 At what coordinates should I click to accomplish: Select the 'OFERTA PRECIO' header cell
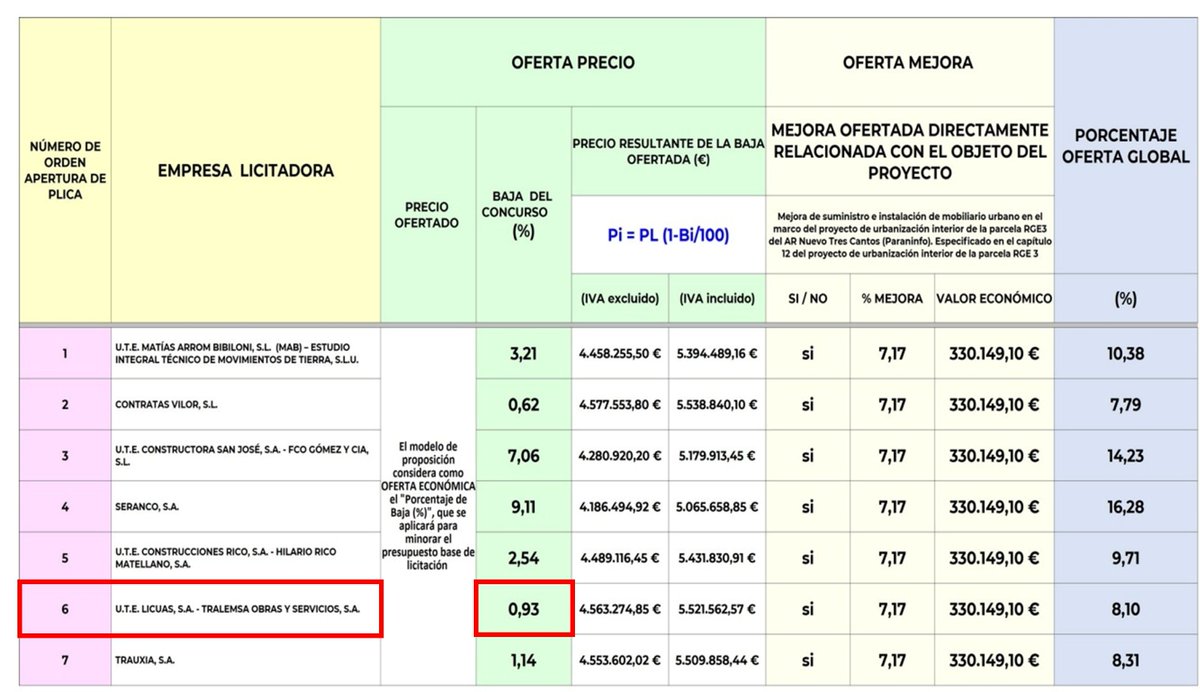(573, 62)
